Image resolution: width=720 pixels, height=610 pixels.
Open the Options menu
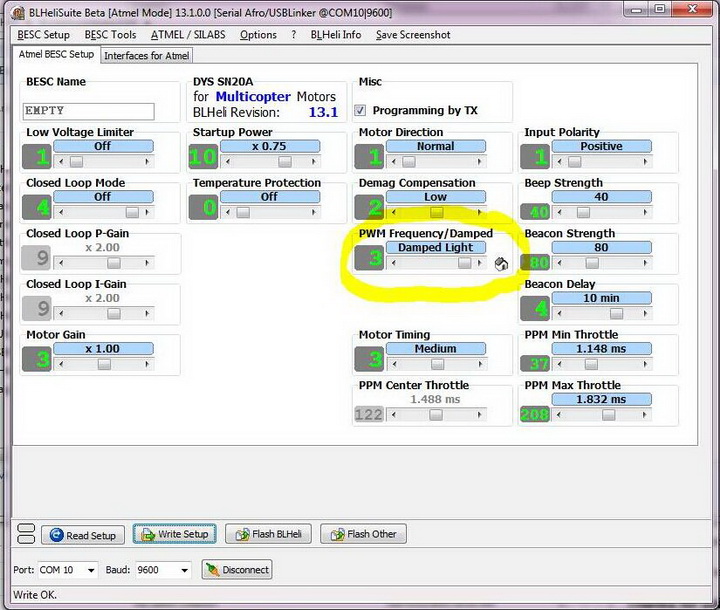point(258,35)
